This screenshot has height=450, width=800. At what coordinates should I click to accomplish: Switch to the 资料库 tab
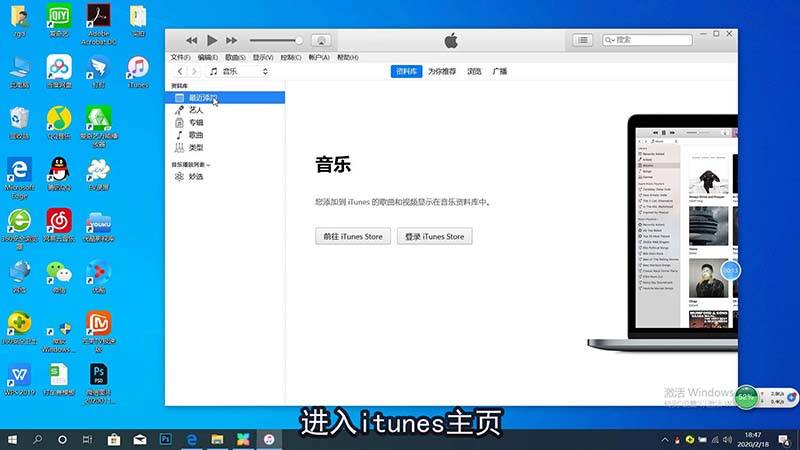tap(406, 71)
